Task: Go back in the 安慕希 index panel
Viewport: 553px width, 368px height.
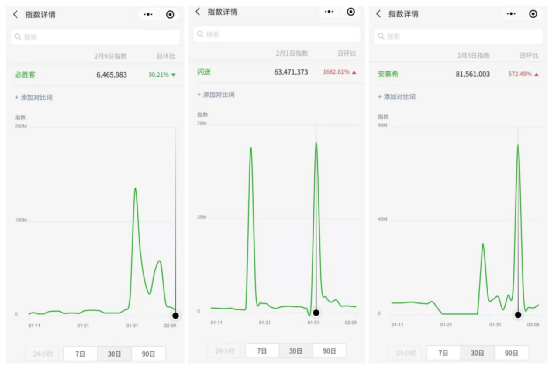Action: click(x=378, y=14)
